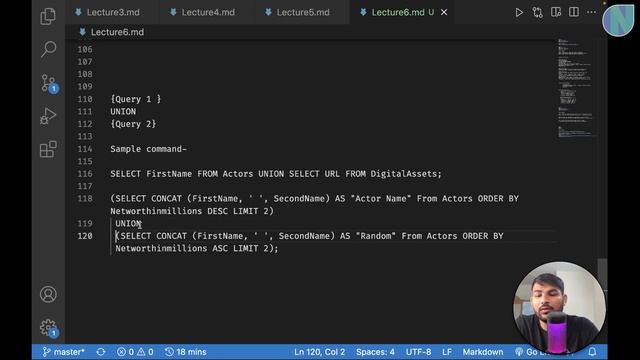Close the Lecture6.md tab
Viewport: 640px width, 360px height.
coord(444,12)
